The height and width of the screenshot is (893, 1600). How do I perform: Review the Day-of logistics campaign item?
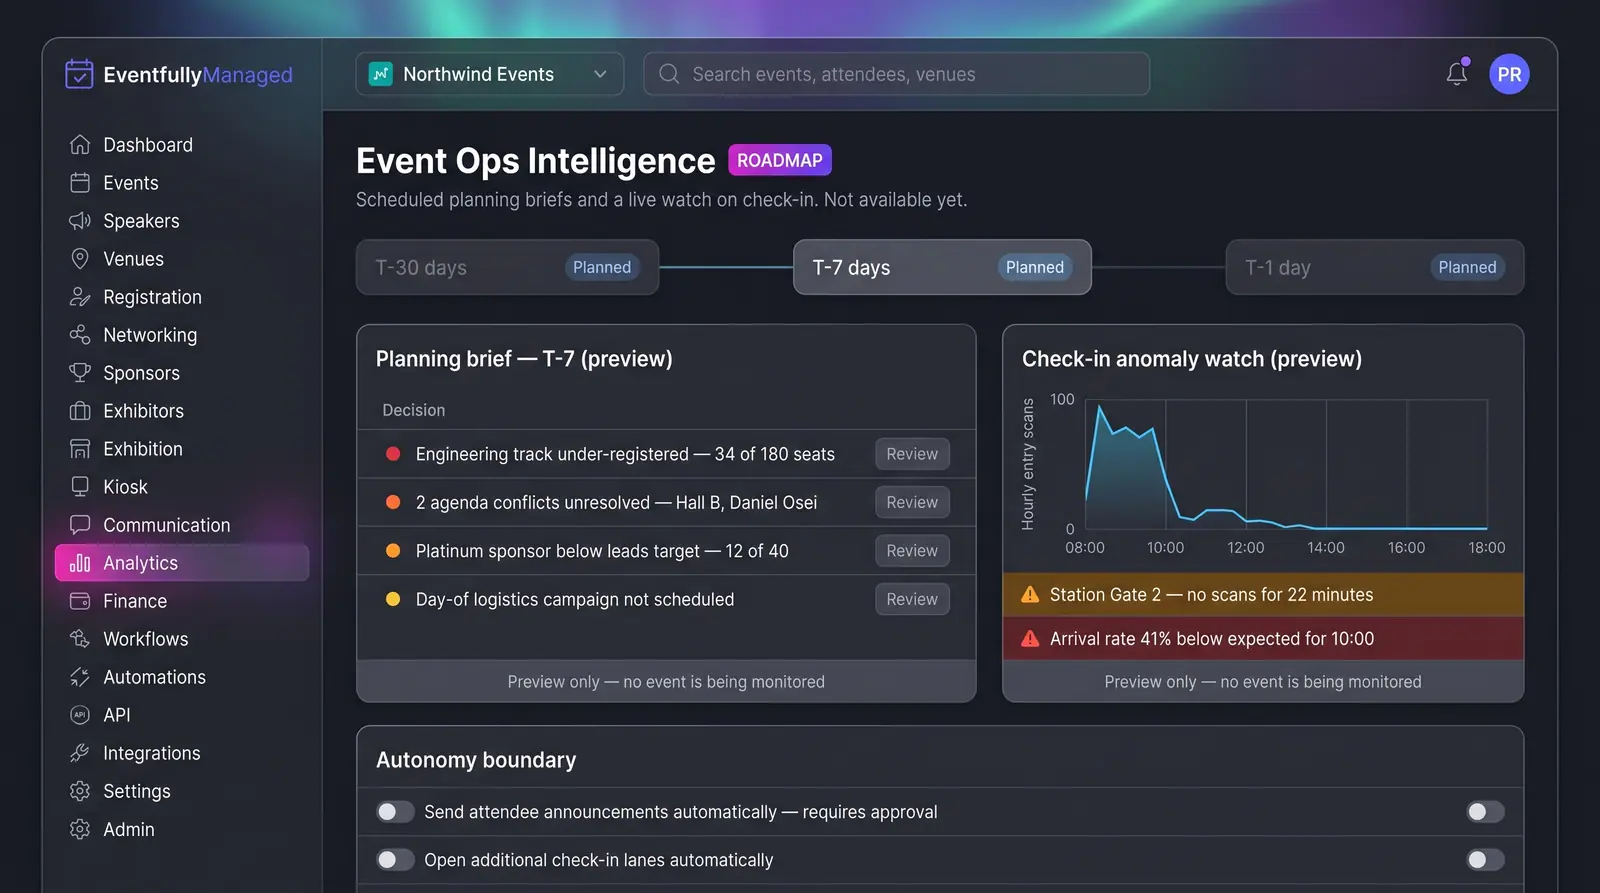912,599
